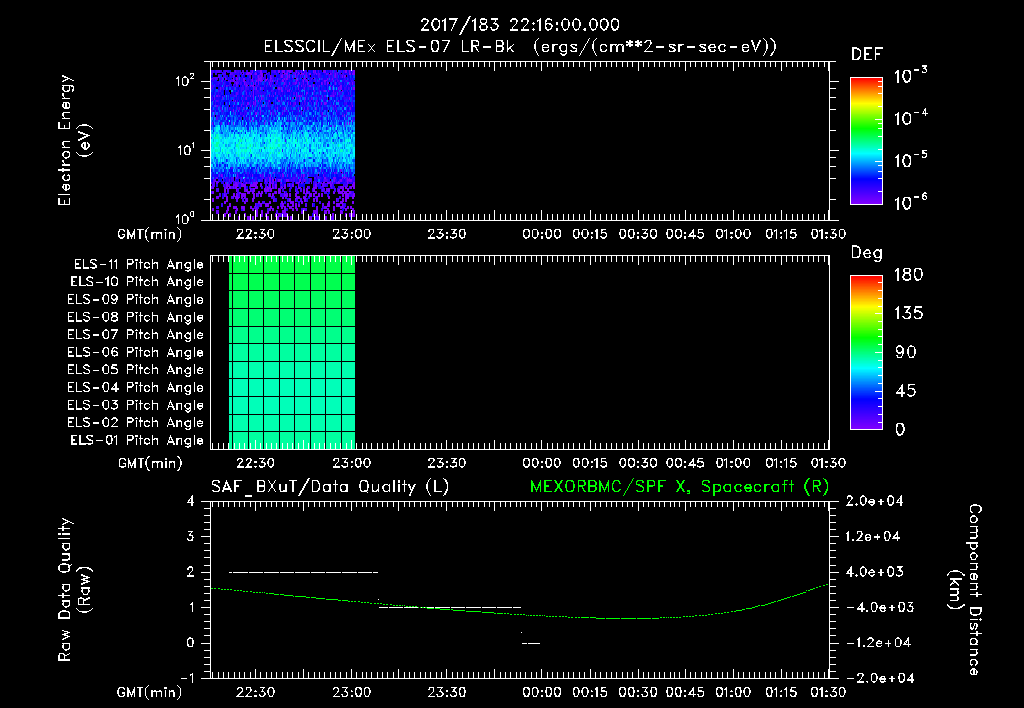Viewport: 1024px width, 708px height.
Task: Click the ELS-11 Pitch Angle label
Action: [x=138, y=265]
